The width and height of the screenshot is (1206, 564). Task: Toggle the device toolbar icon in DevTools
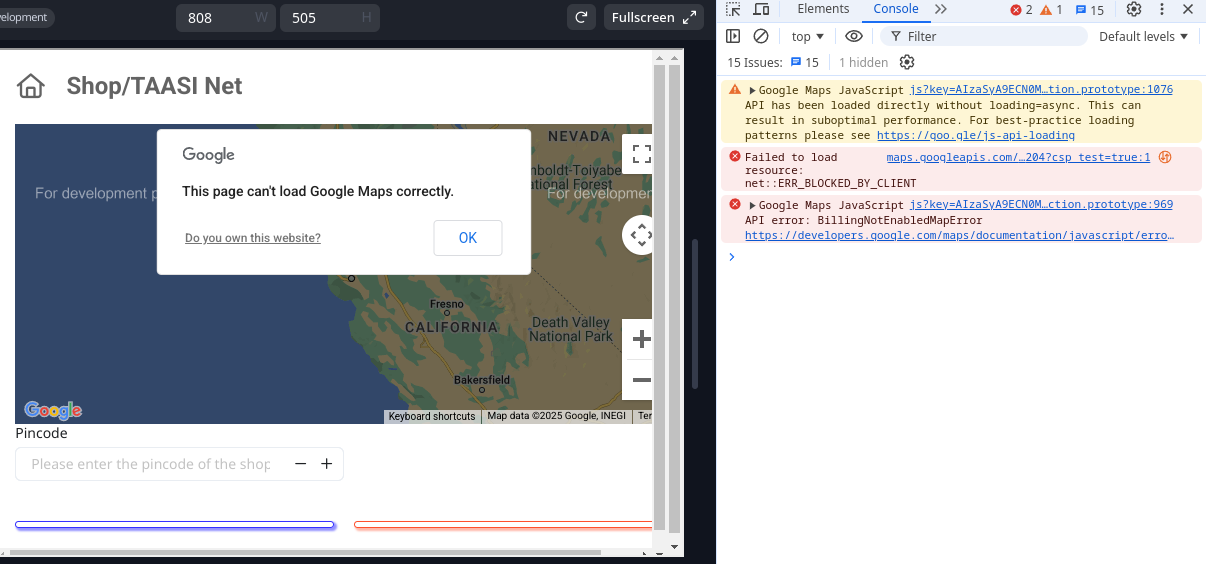click(761, 9)
